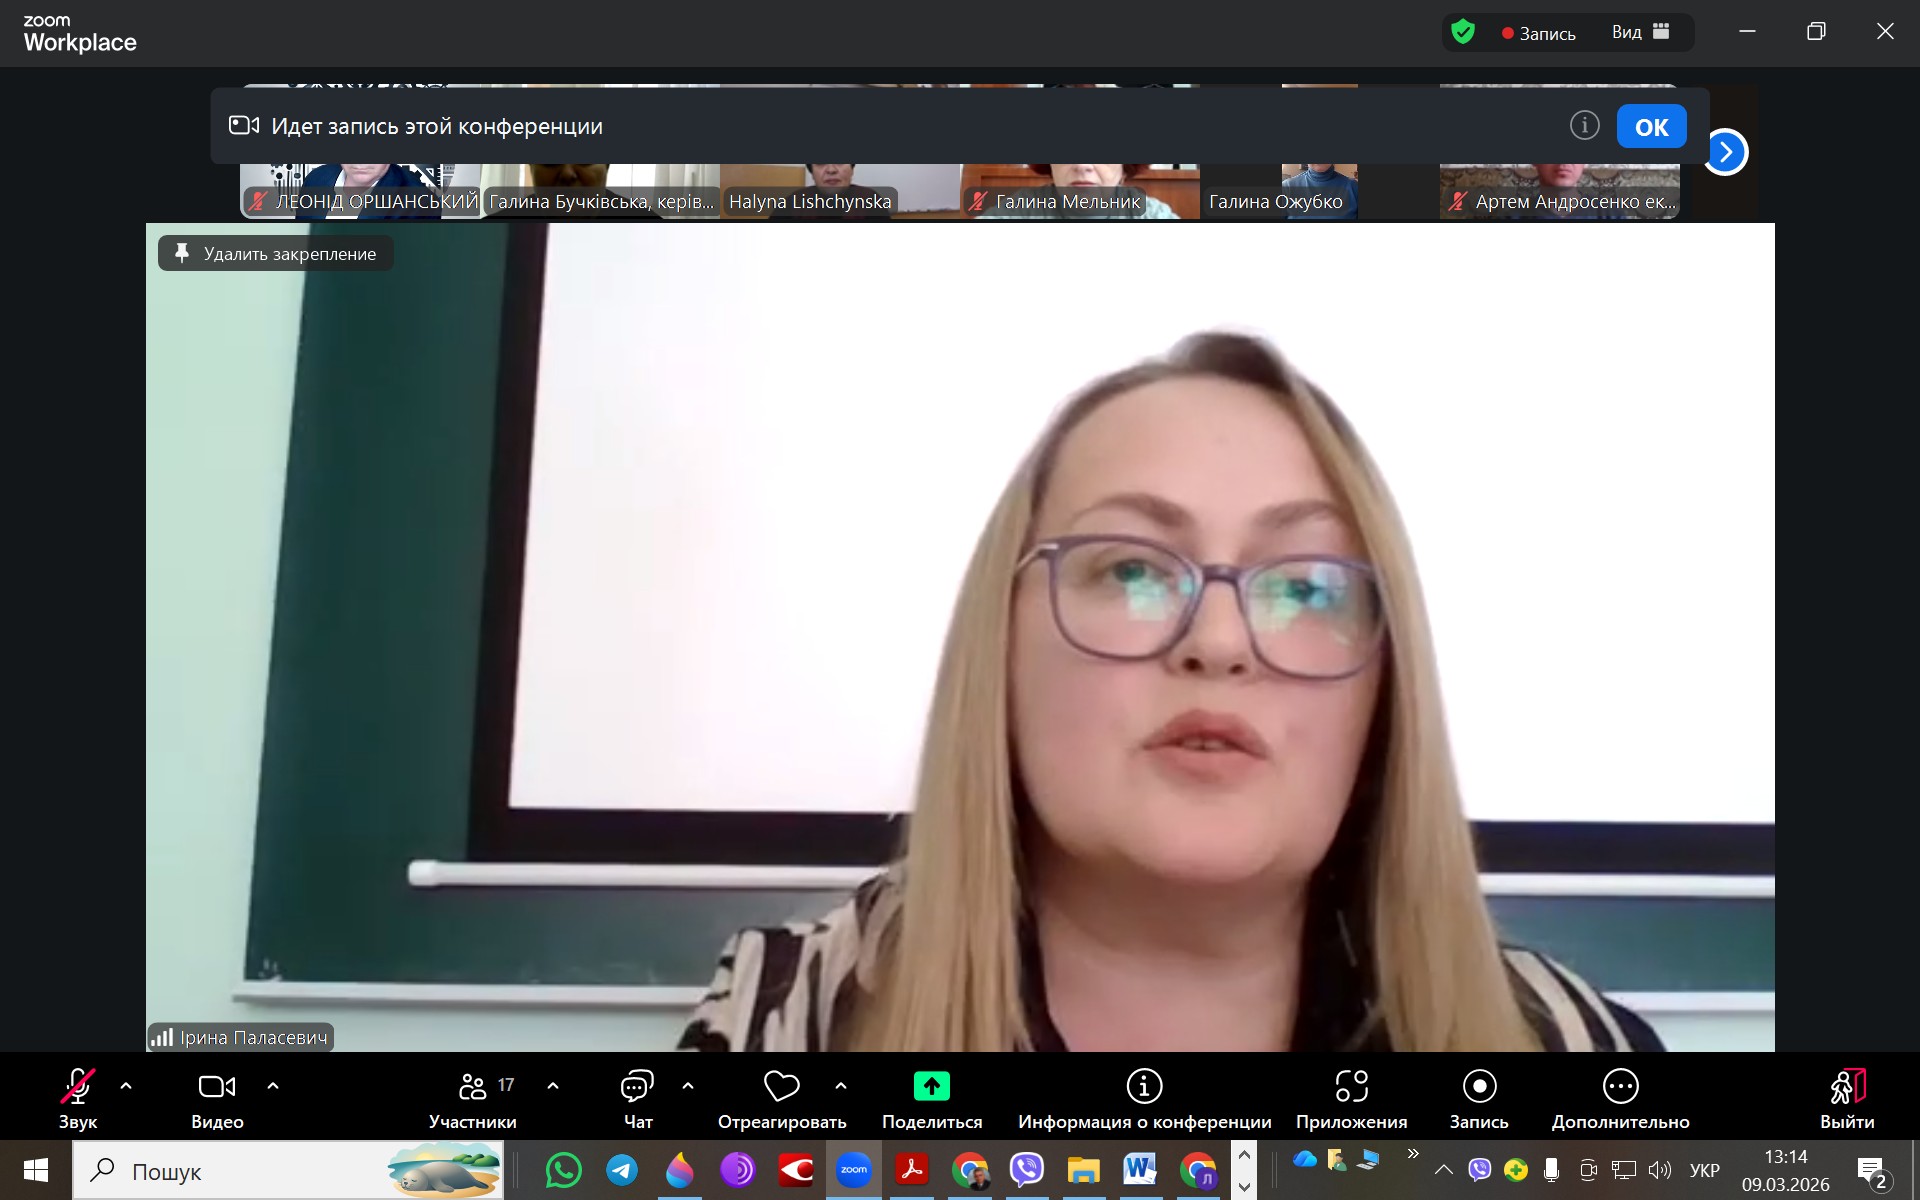The image size is (1920, 1200).
Task: Expand video options arrow next to Видео
Action: (273, 1086)
